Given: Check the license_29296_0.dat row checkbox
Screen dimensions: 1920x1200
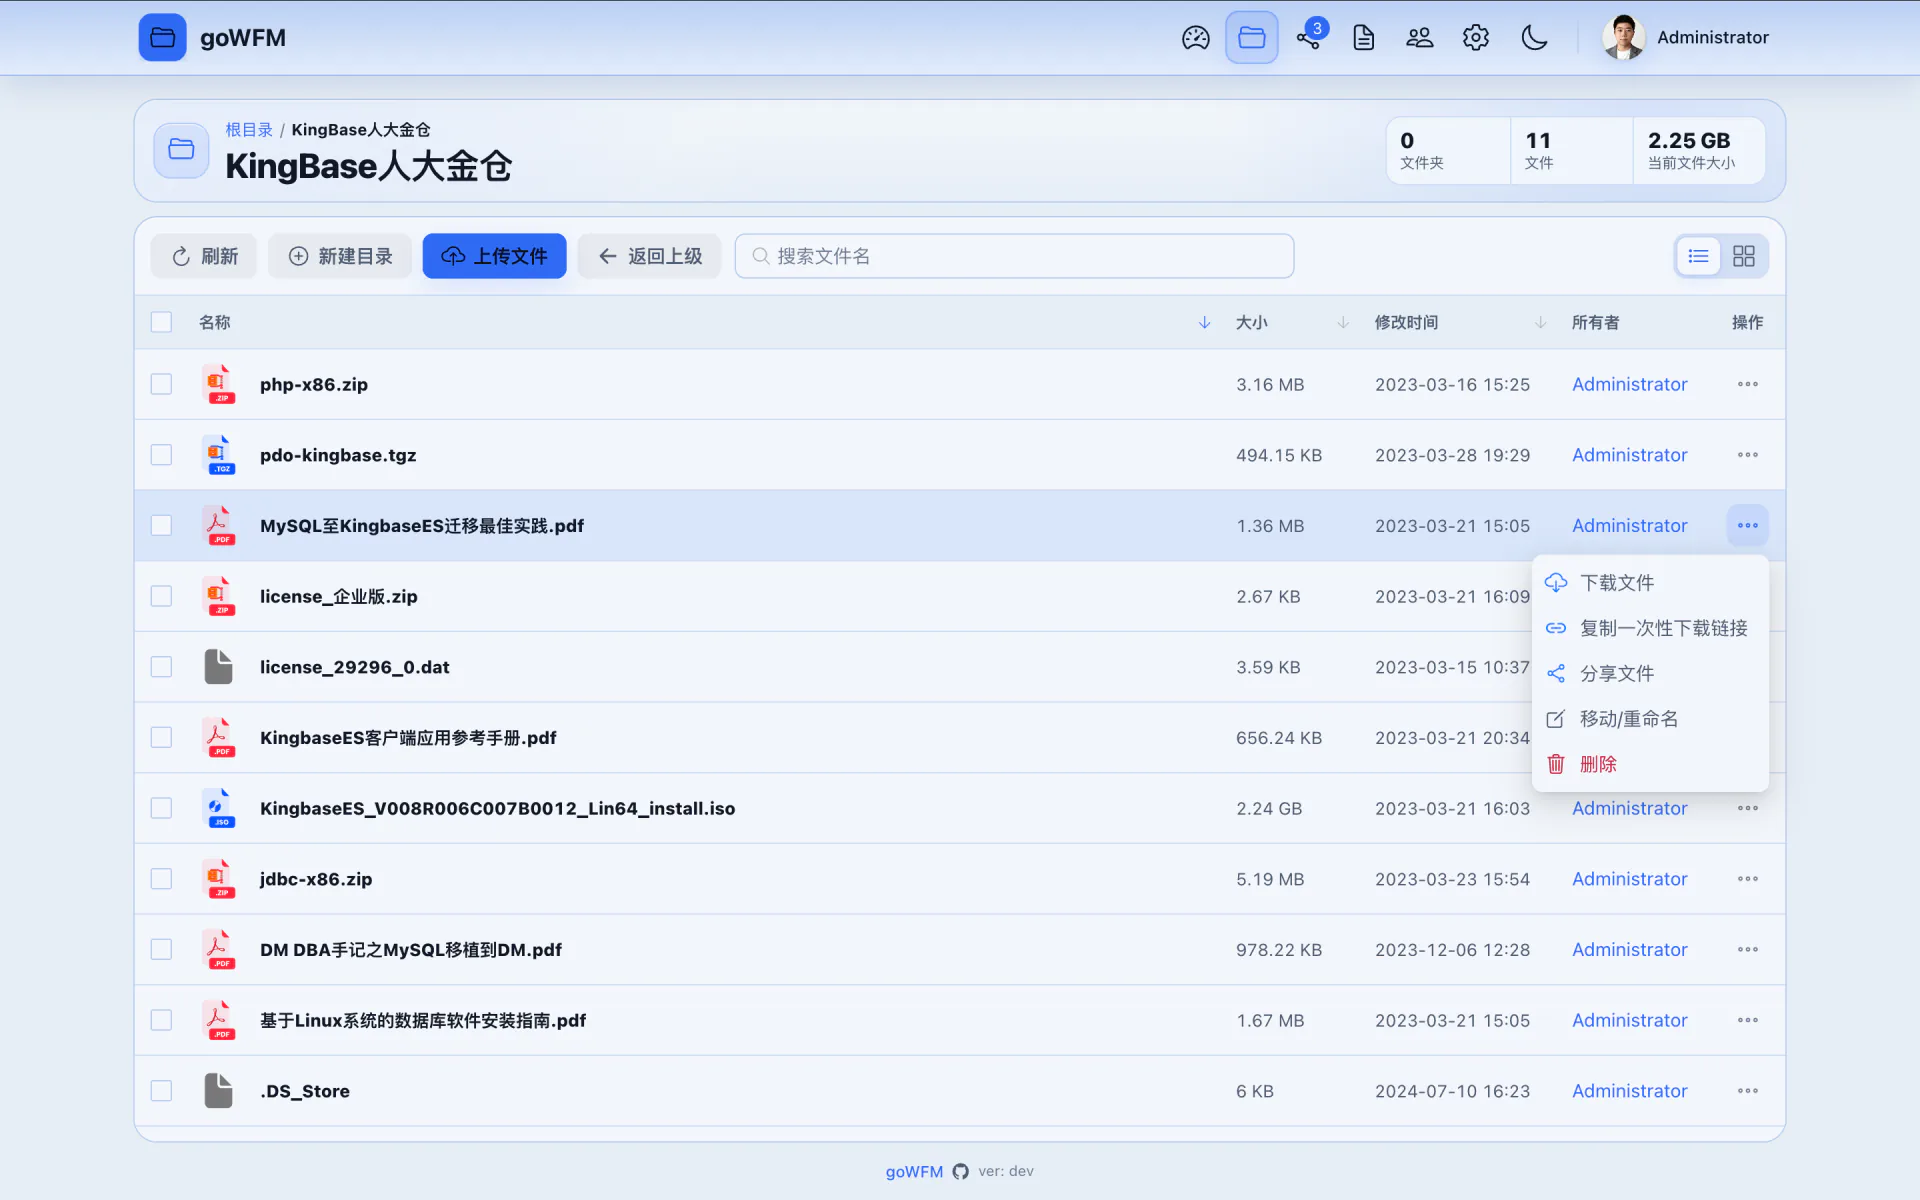Looking at the screenshot, I should pyautogui.click(x=161, y=667).
